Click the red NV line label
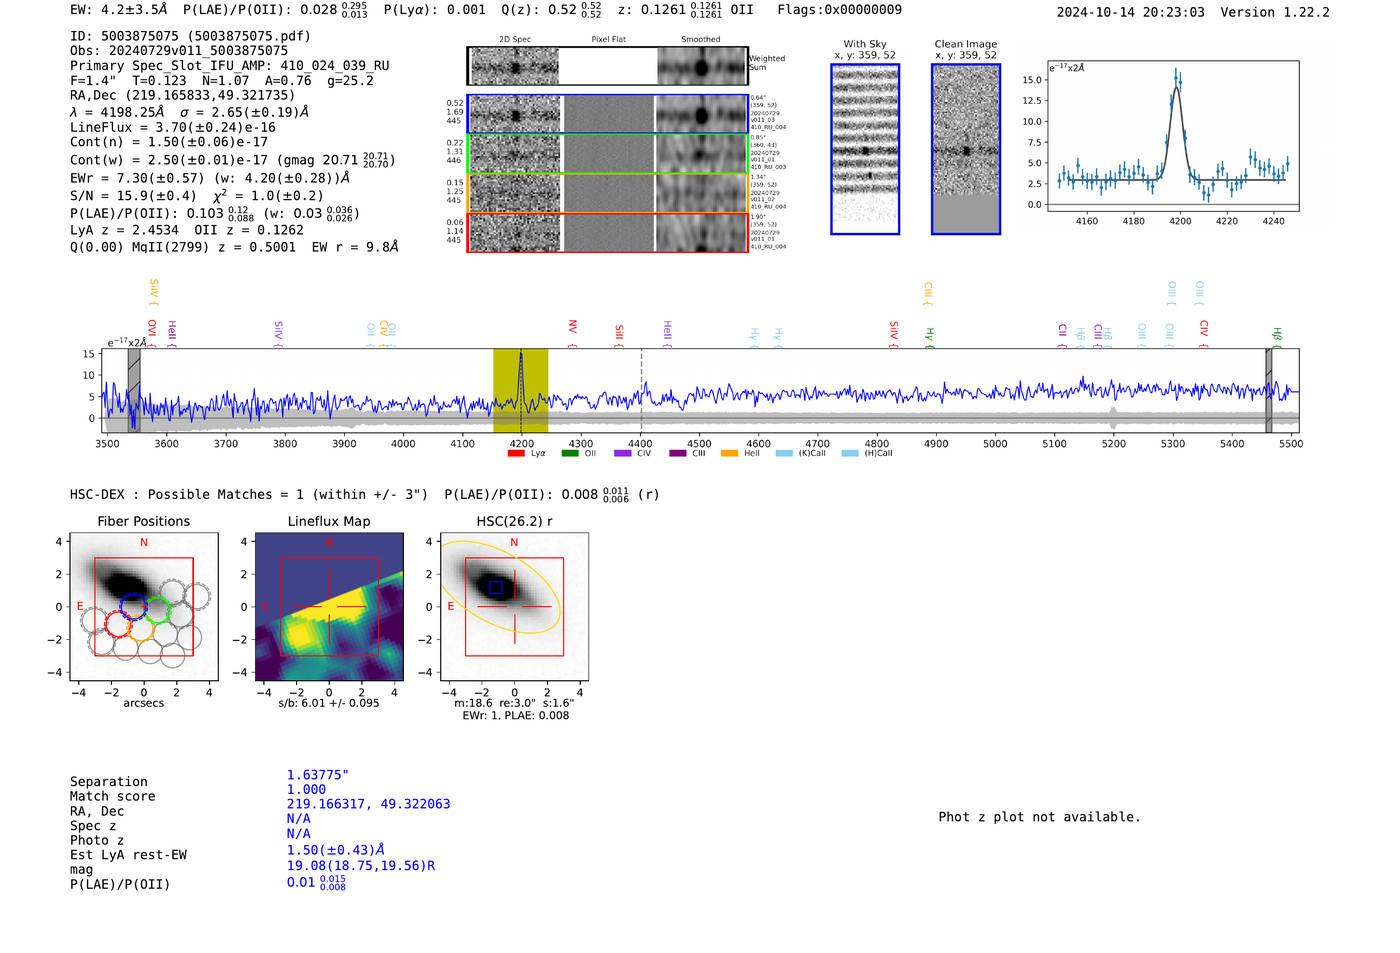This screenshot has height=953, width=1400. (x=572, y=327)
